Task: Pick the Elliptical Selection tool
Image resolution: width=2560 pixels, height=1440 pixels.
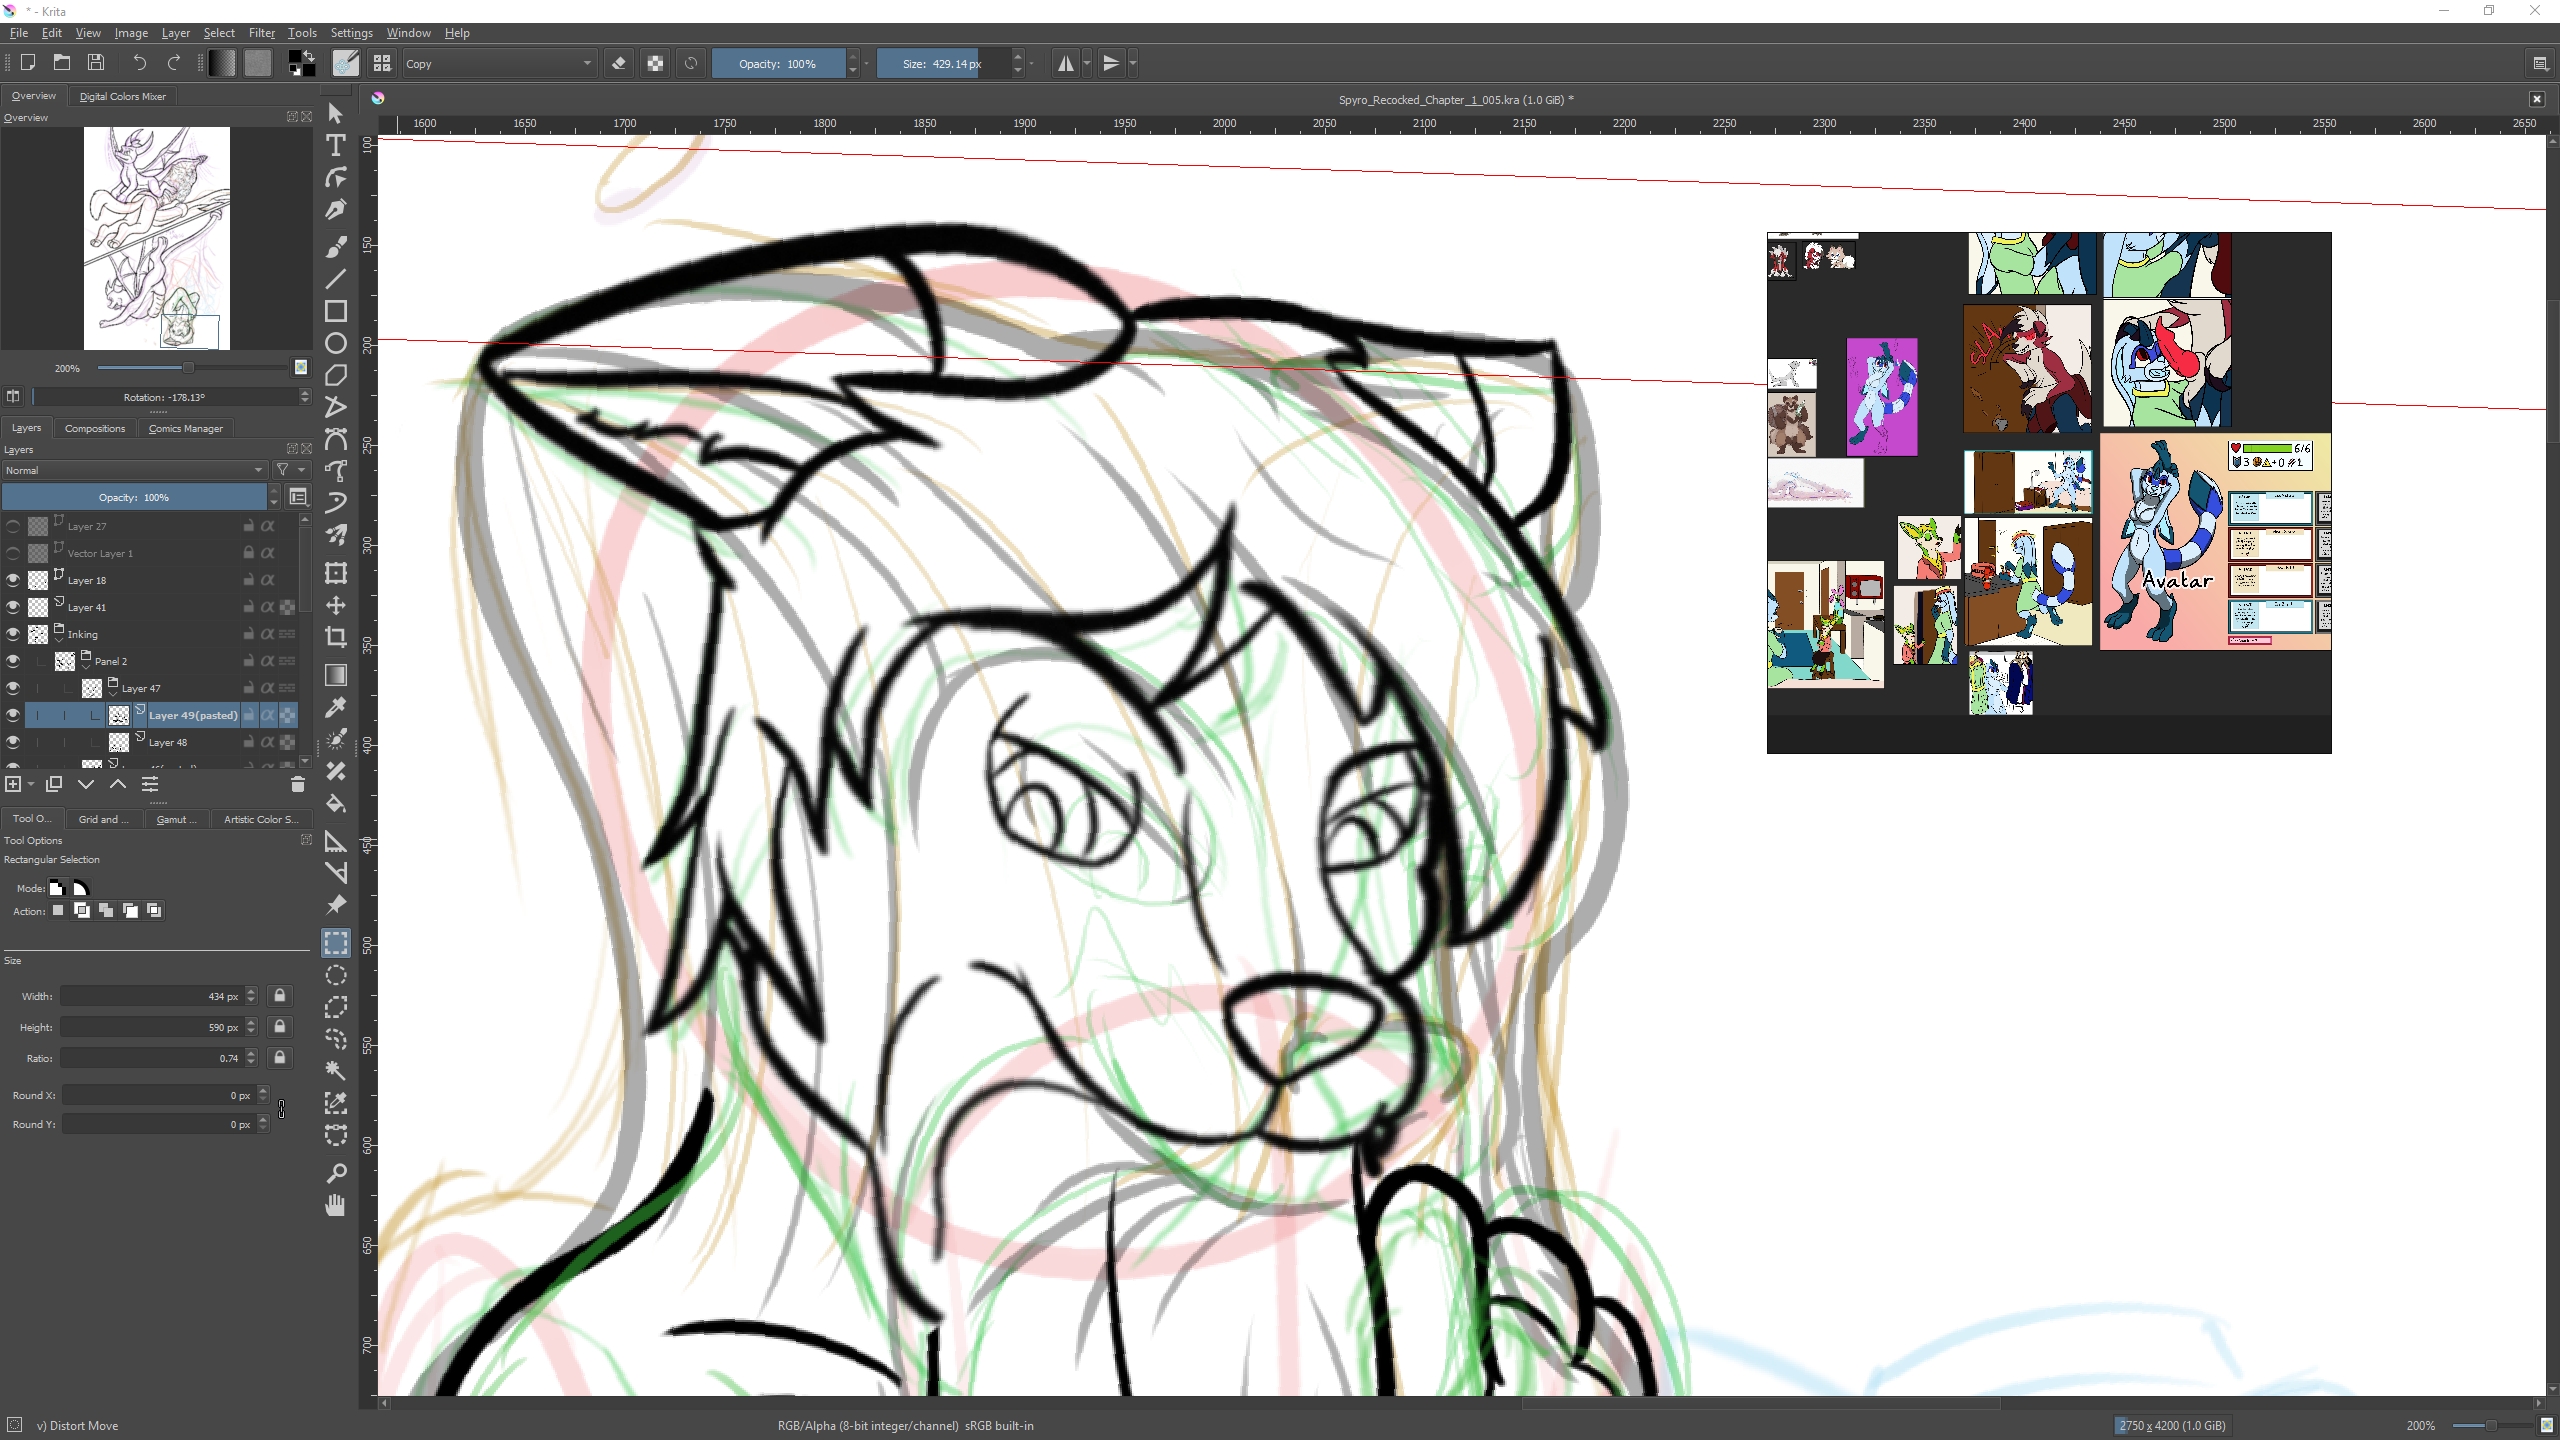Action: tap(336, 975)
